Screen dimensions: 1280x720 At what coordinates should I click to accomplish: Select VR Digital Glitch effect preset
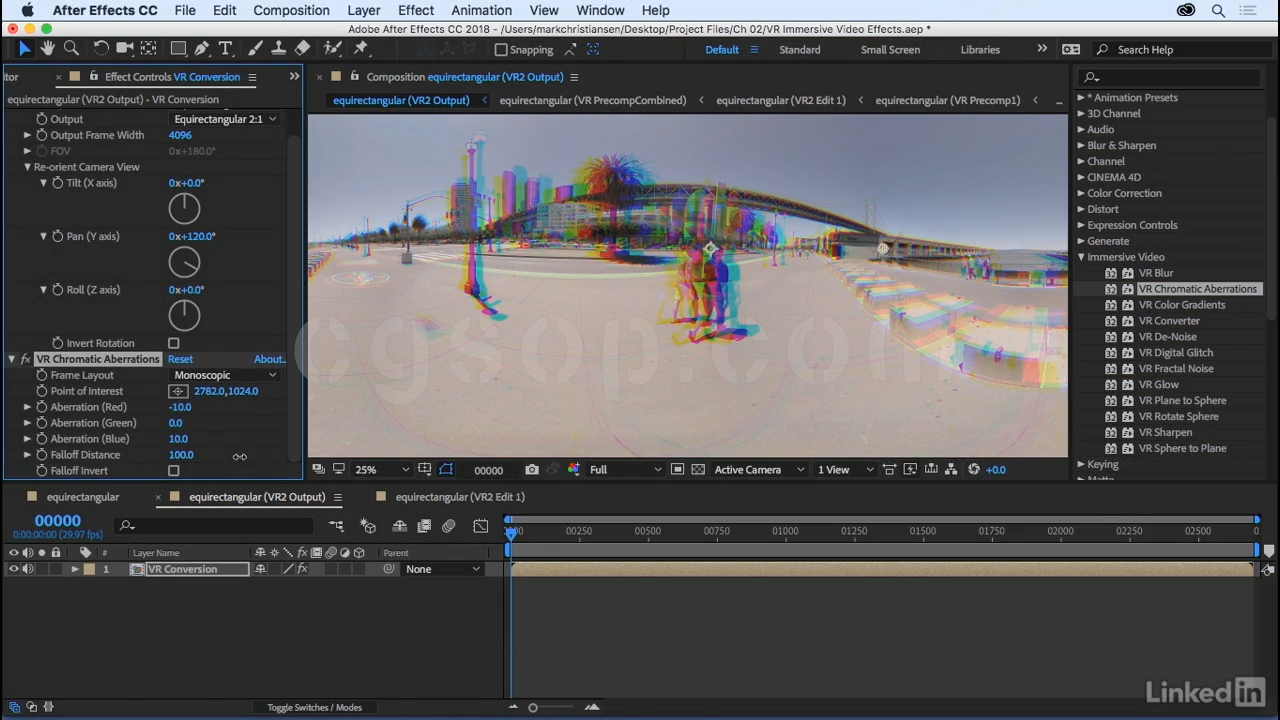pos(1175,352)
